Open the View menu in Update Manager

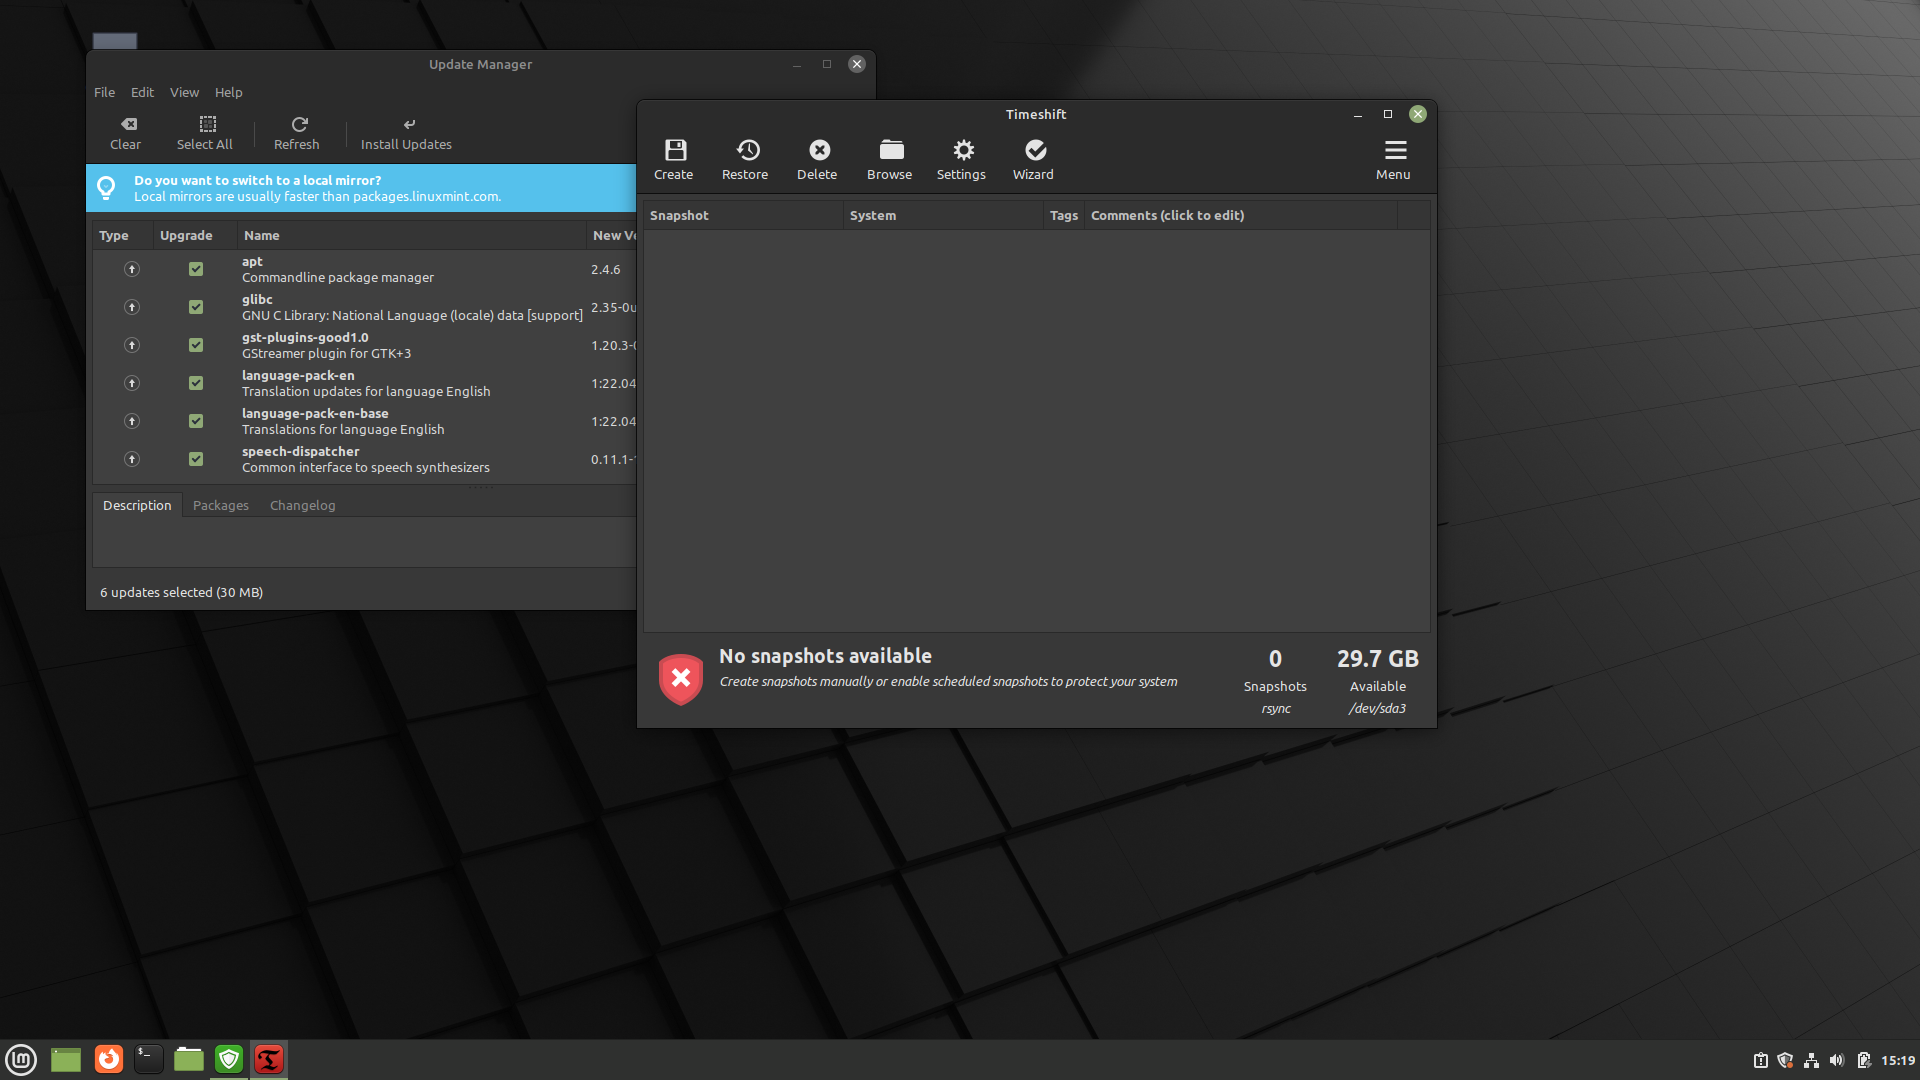[185, 92]
